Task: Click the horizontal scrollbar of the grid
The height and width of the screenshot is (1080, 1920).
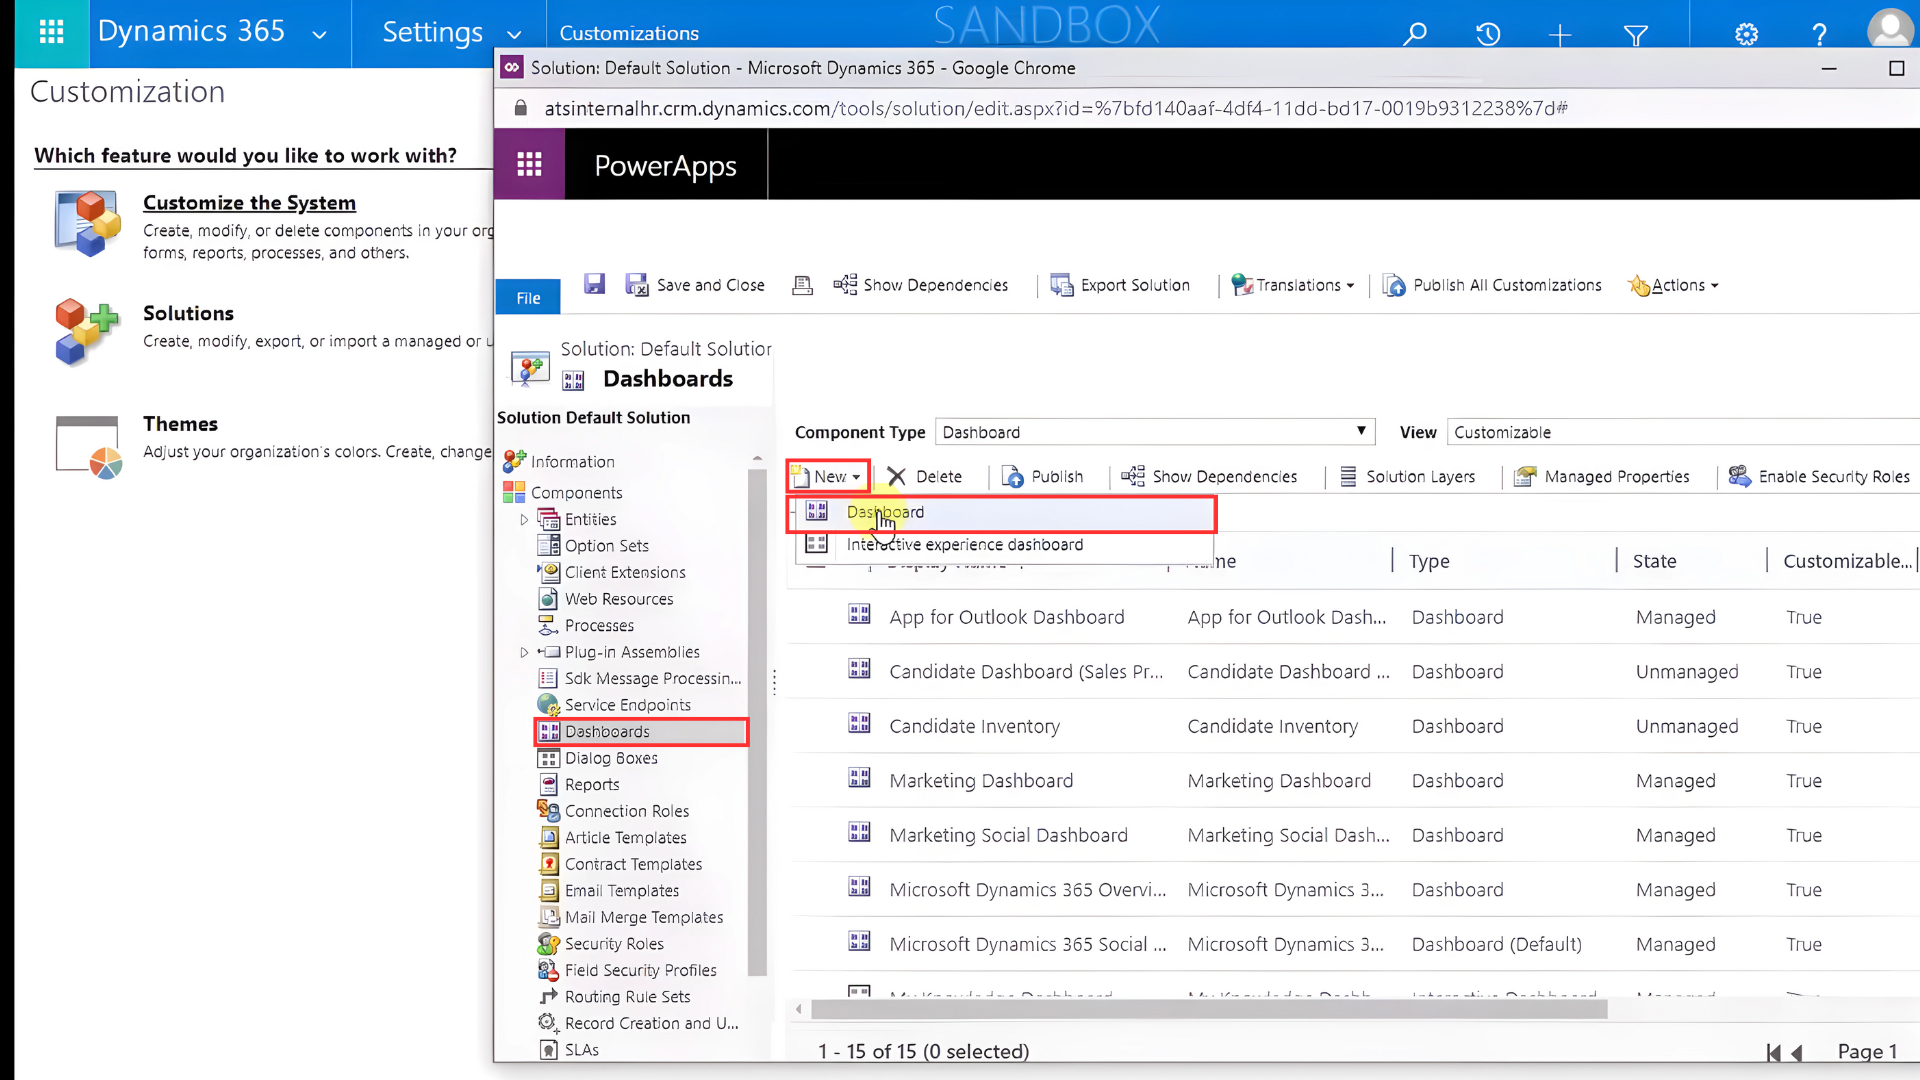Action: coord(1209,1010)
